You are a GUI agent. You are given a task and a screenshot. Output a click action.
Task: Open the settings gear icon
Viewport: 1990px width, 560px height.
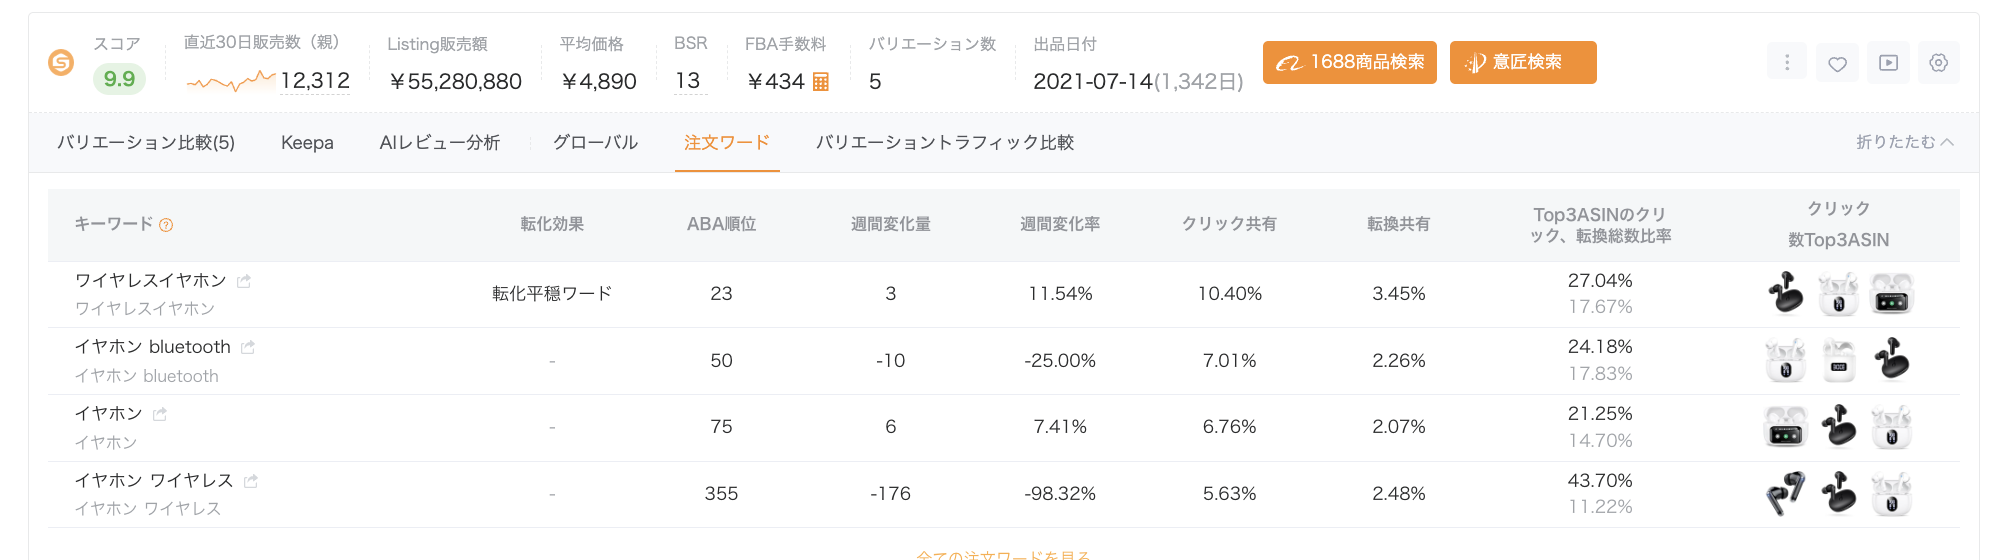click(1938, 63)
